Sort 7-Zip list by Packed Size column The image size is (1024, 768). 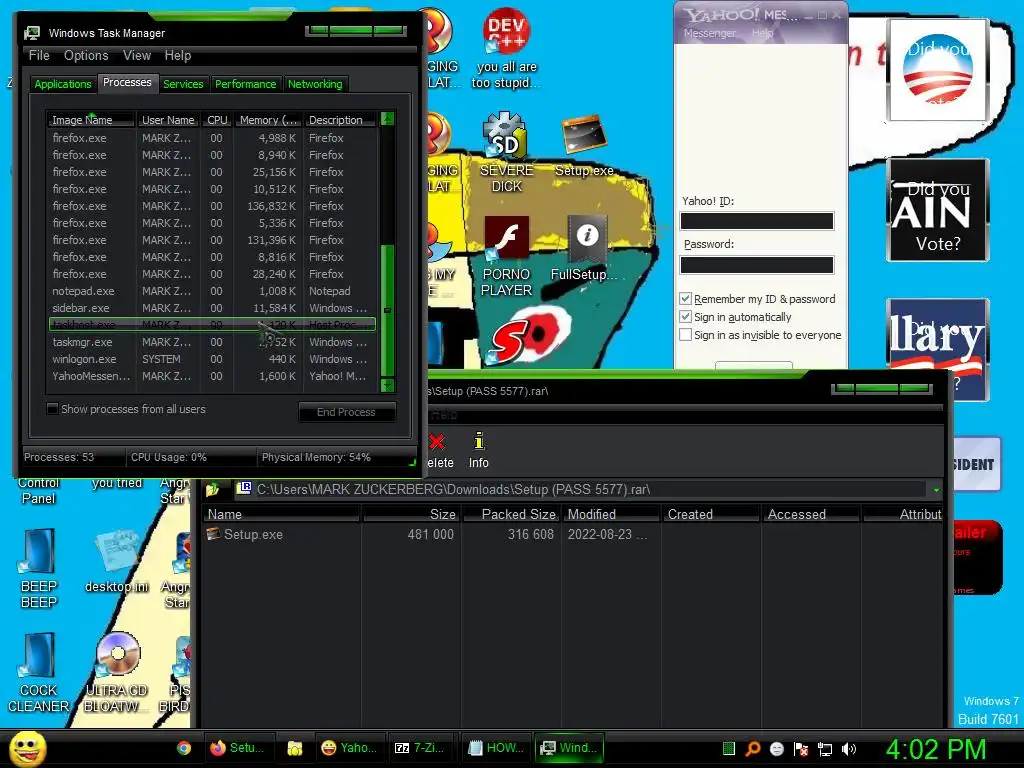coord(511,514)
